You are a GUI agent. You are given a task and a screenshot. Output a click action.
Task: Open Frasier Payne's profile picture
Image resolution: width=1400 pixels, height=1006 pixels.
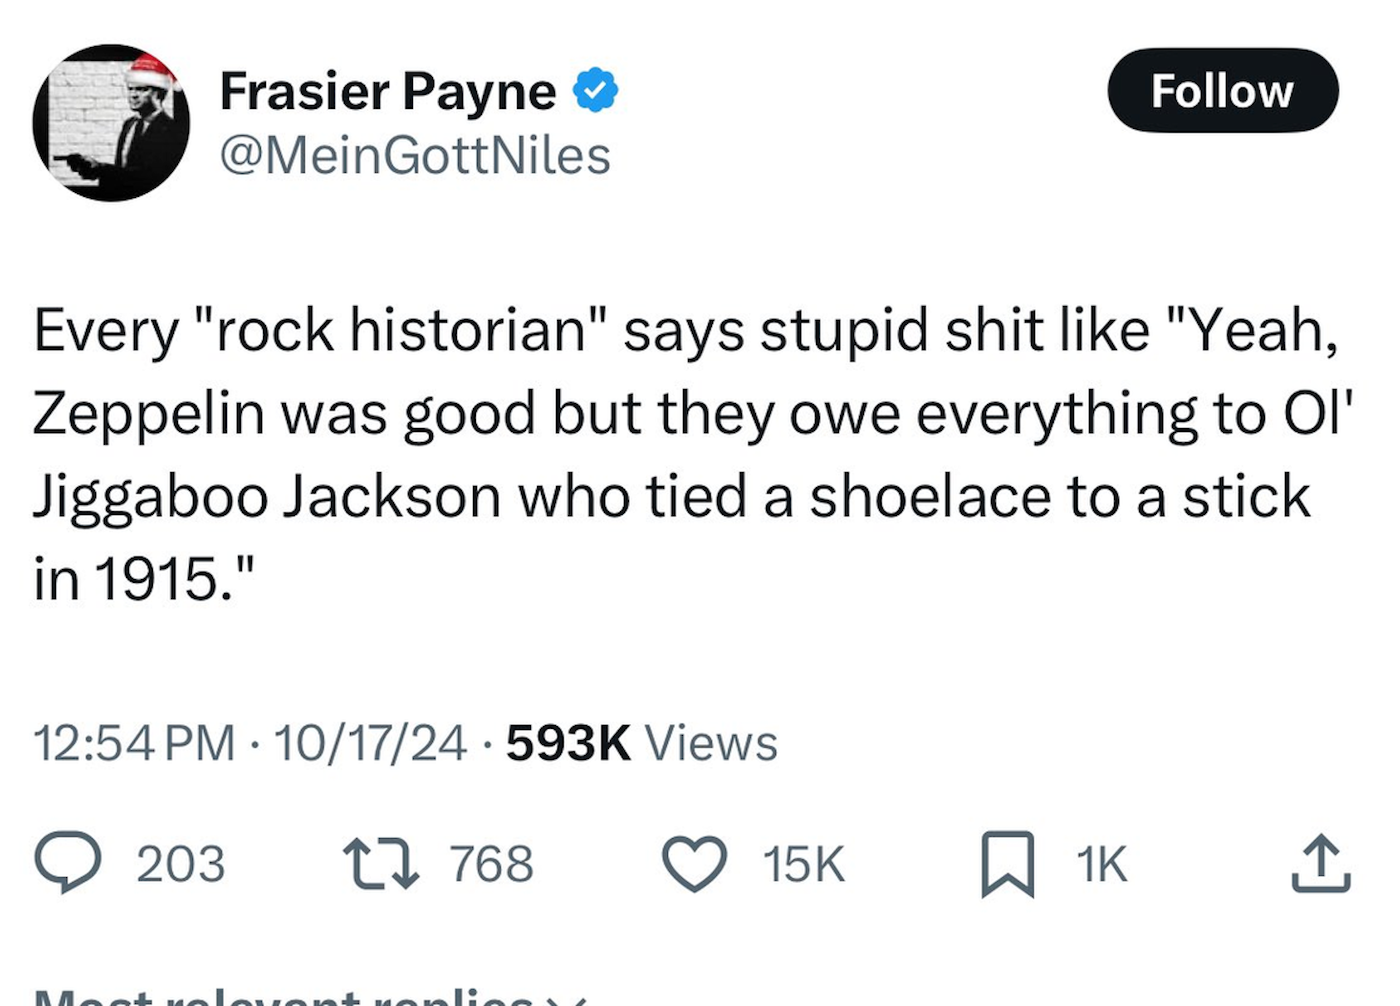[111, 123]
